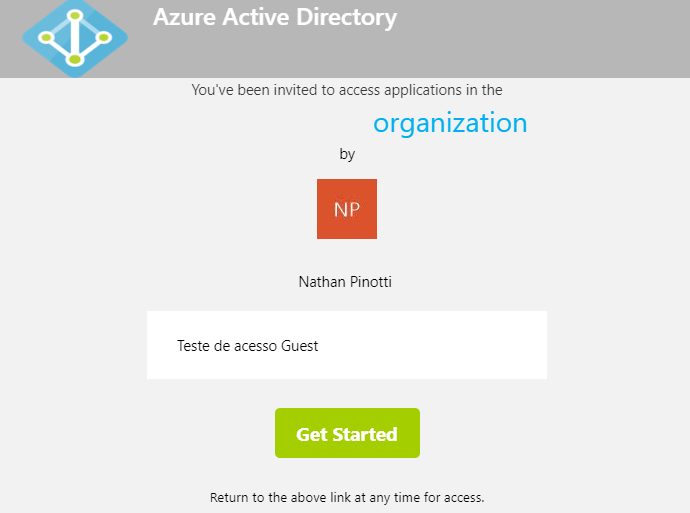Click the word Directory in the header
The height and width of the screenshot is (513, 690).
(347, 18)
